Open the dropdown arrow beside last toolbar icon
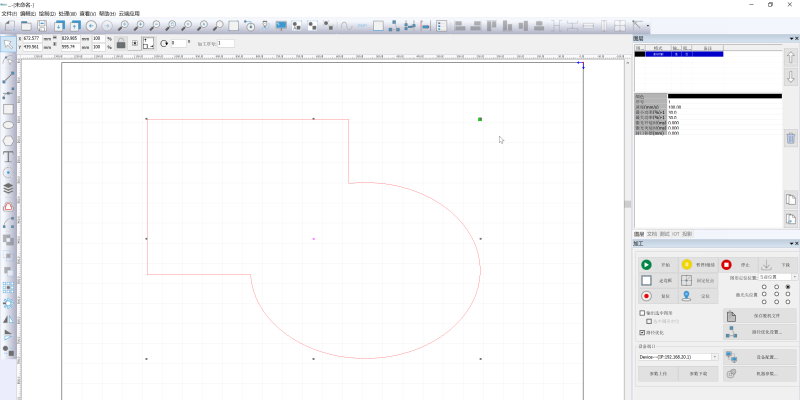This screenshot has height=400, width=800. point(648,26)
